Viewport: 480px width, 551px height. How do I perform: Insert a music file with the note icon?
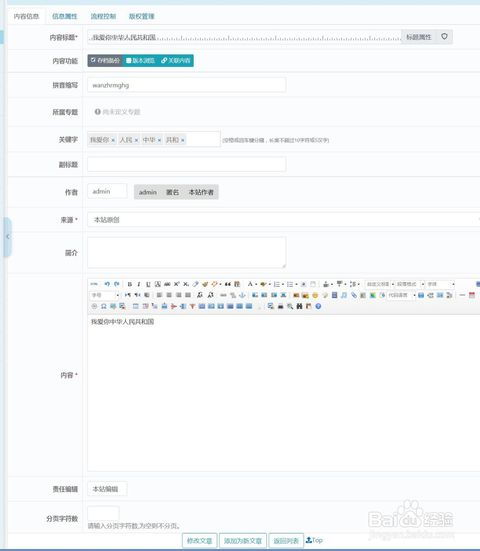pos(344,295)
